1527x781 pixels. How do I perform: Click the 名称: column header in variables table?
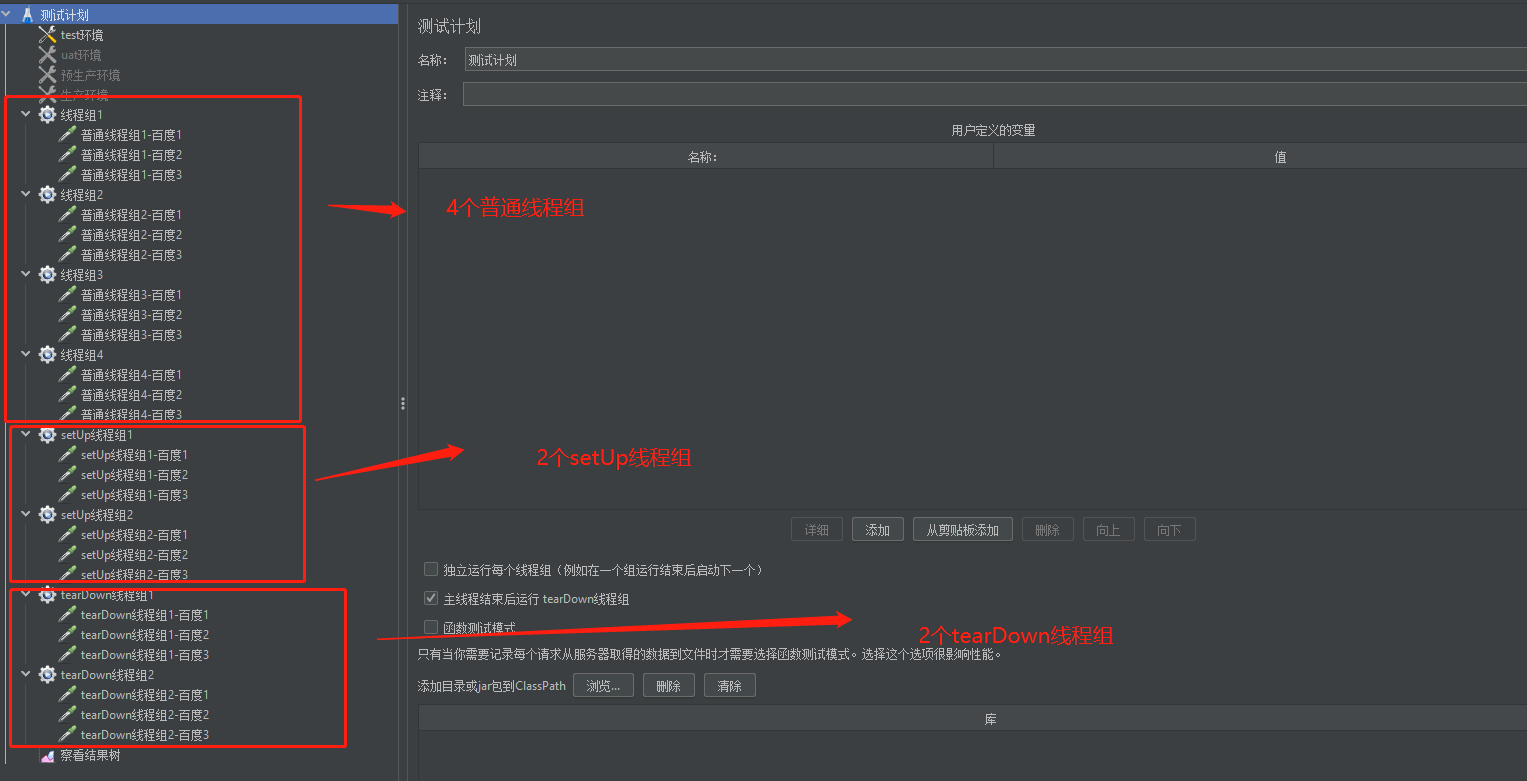706,157
